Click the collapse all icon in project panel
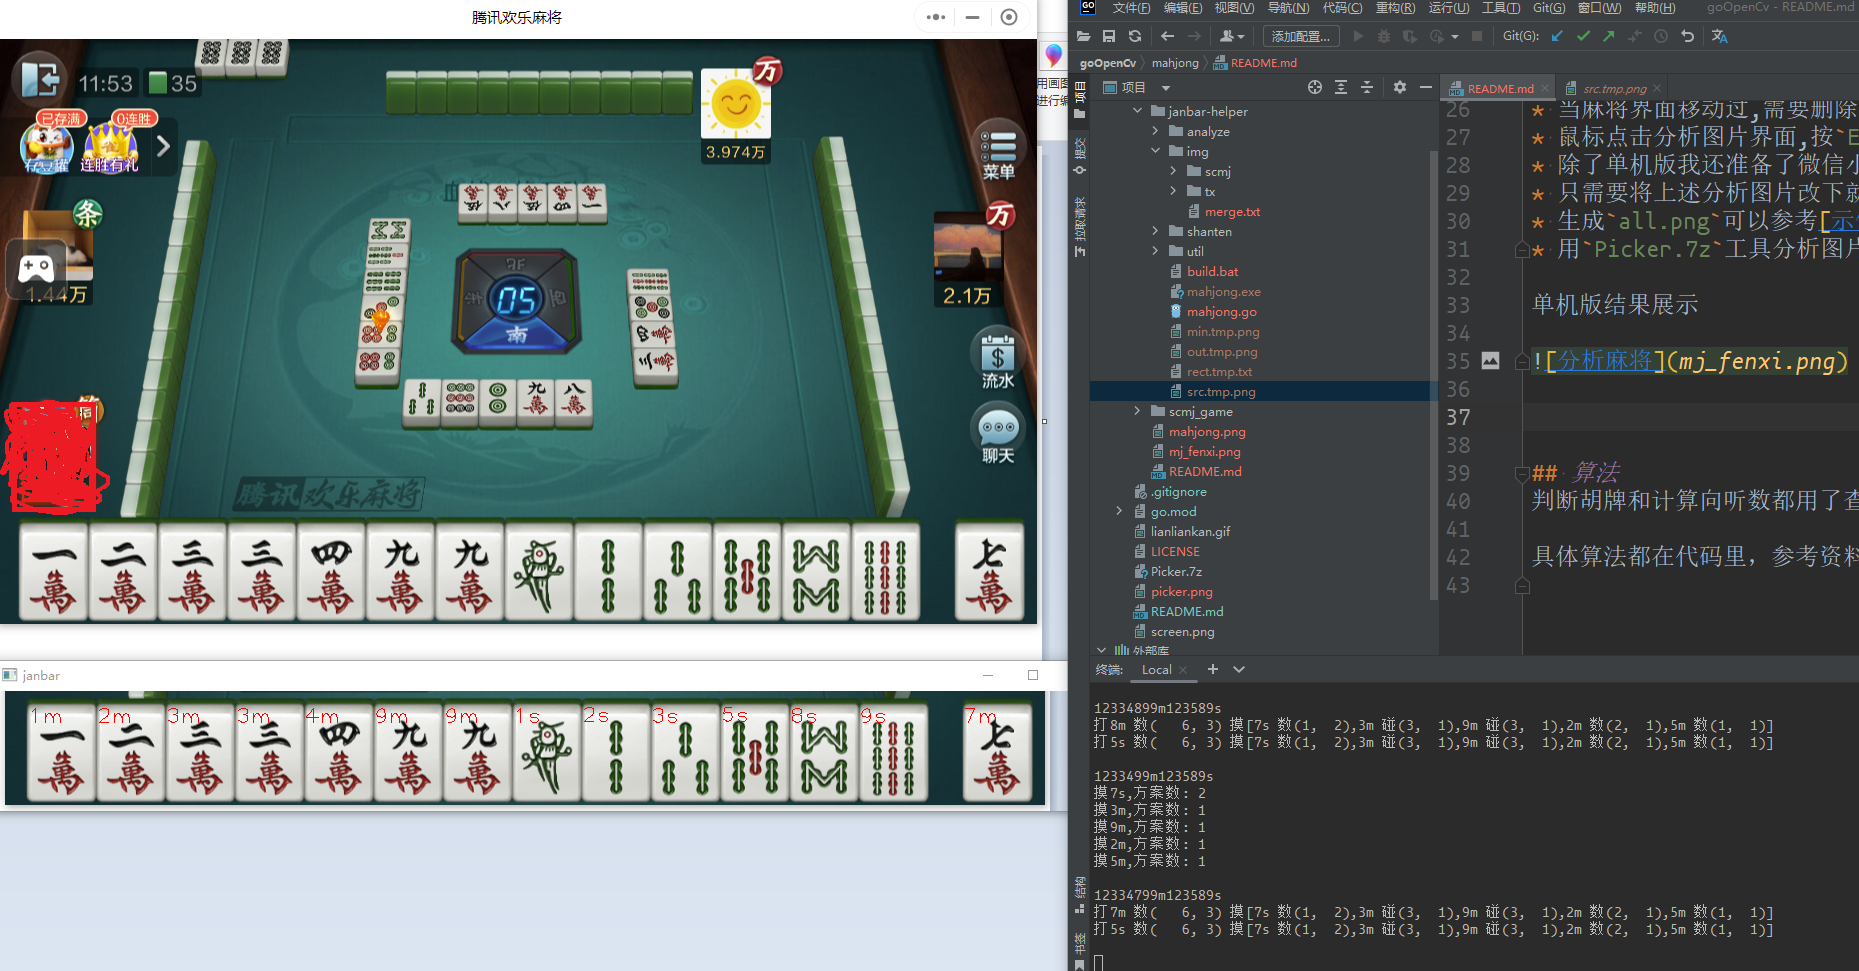1859x971 pixels. [1367, 87]
